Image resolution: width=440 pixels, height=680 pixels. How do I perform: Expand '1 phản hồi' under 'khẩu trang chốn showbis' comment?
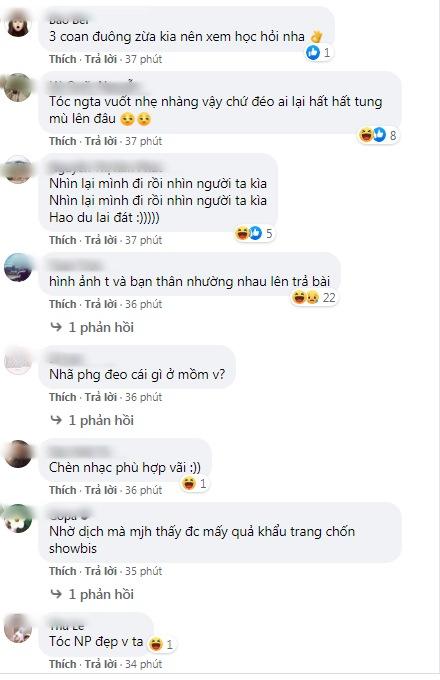(92, 594)
